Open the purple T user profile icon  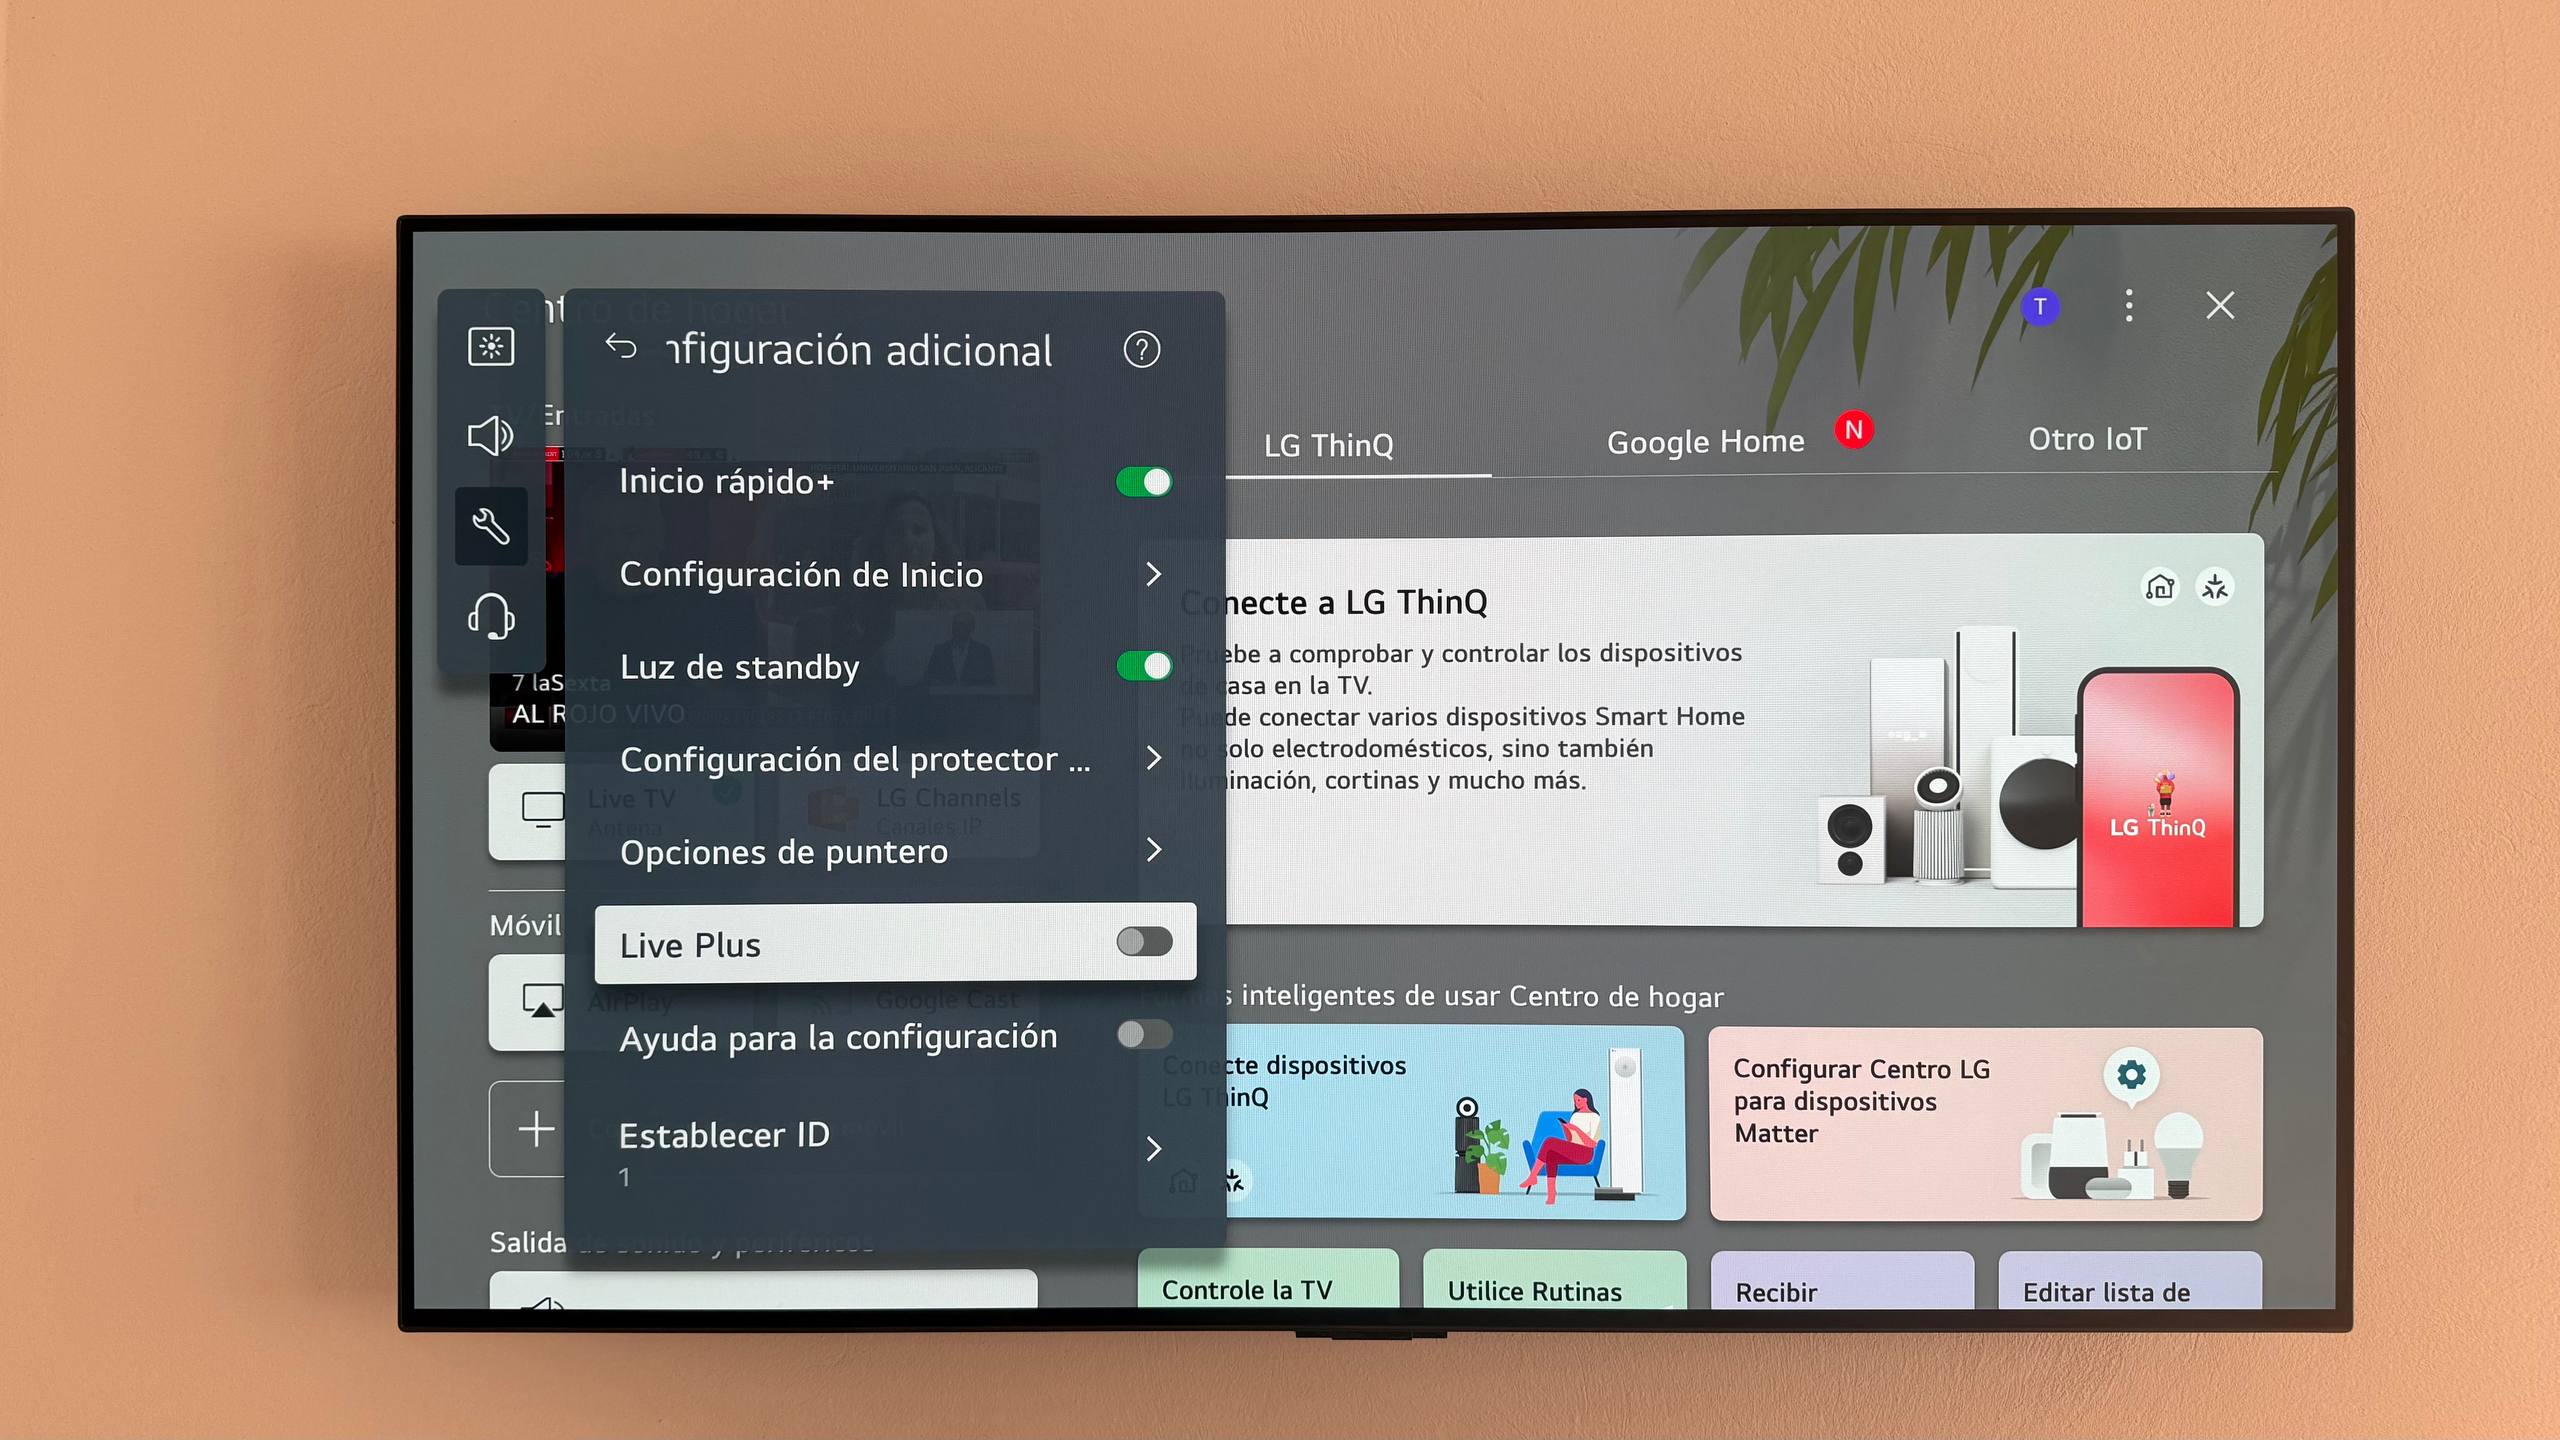(x=2040, y=307)
